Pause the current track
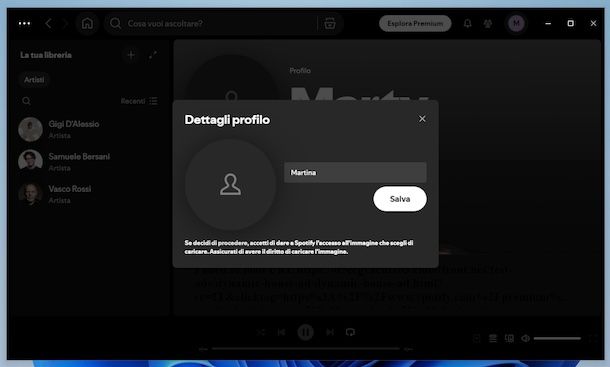610x367 pixels. click(x=305, y=332)
